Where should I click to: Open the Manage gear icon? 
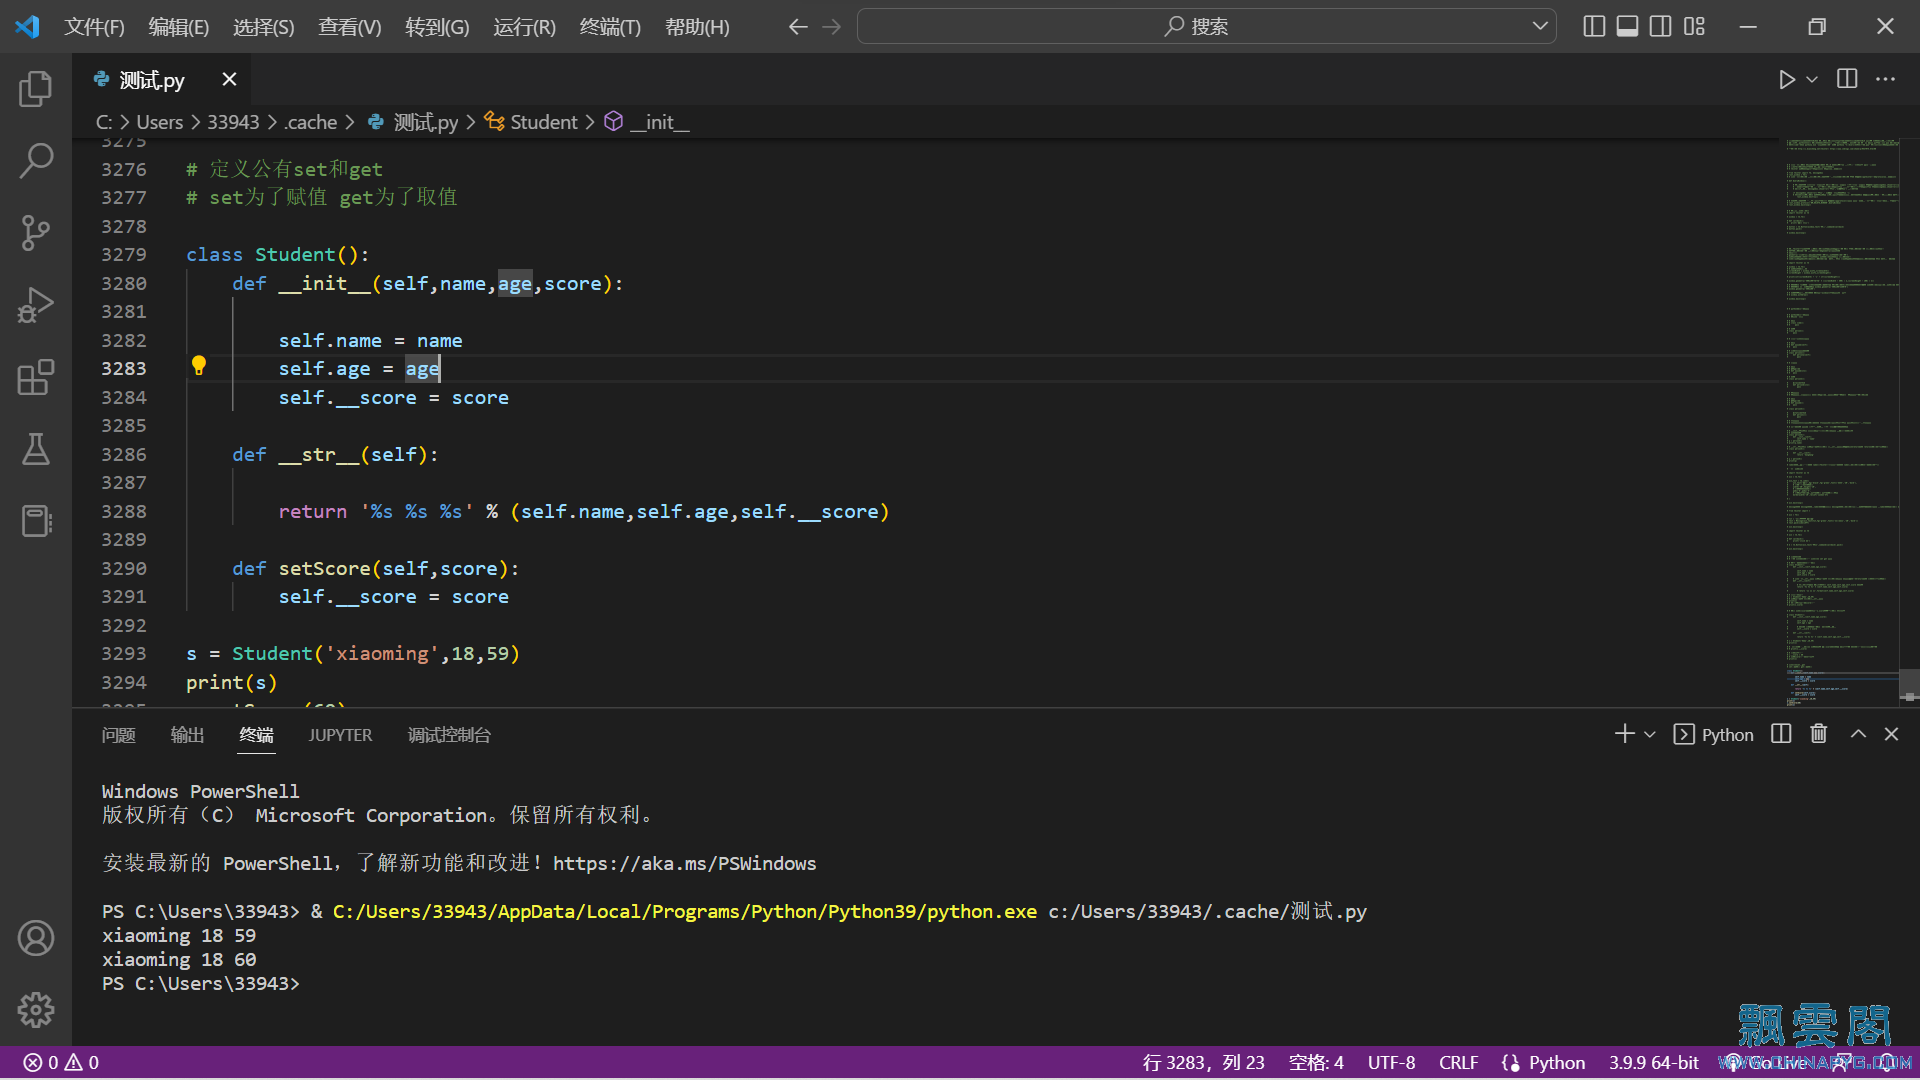pyautogui.click(x=36, y=1010)
